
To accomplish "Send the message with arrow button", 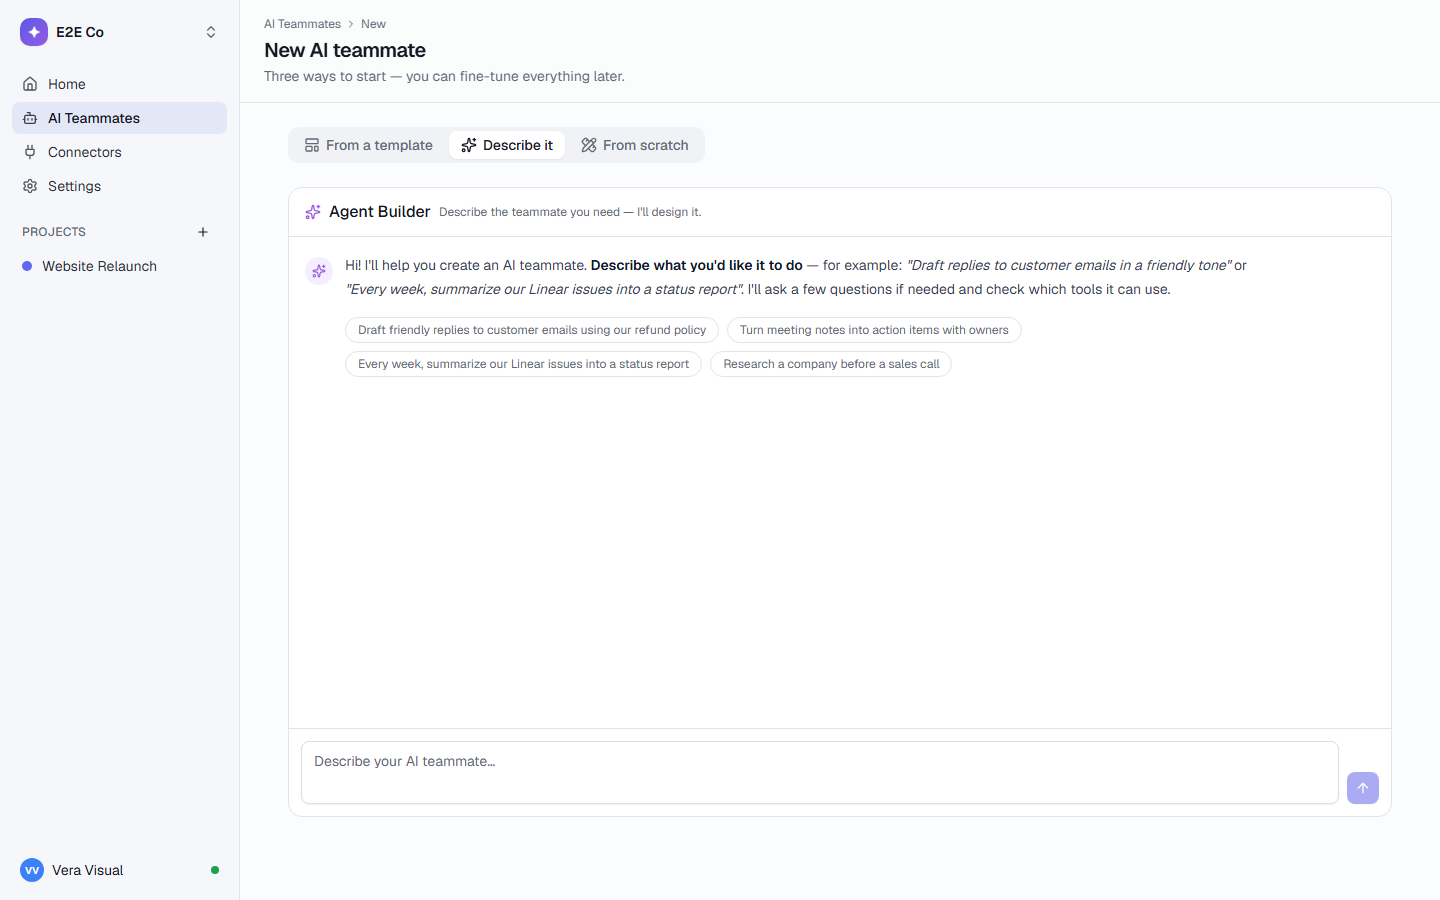I will pos(1363,788).
